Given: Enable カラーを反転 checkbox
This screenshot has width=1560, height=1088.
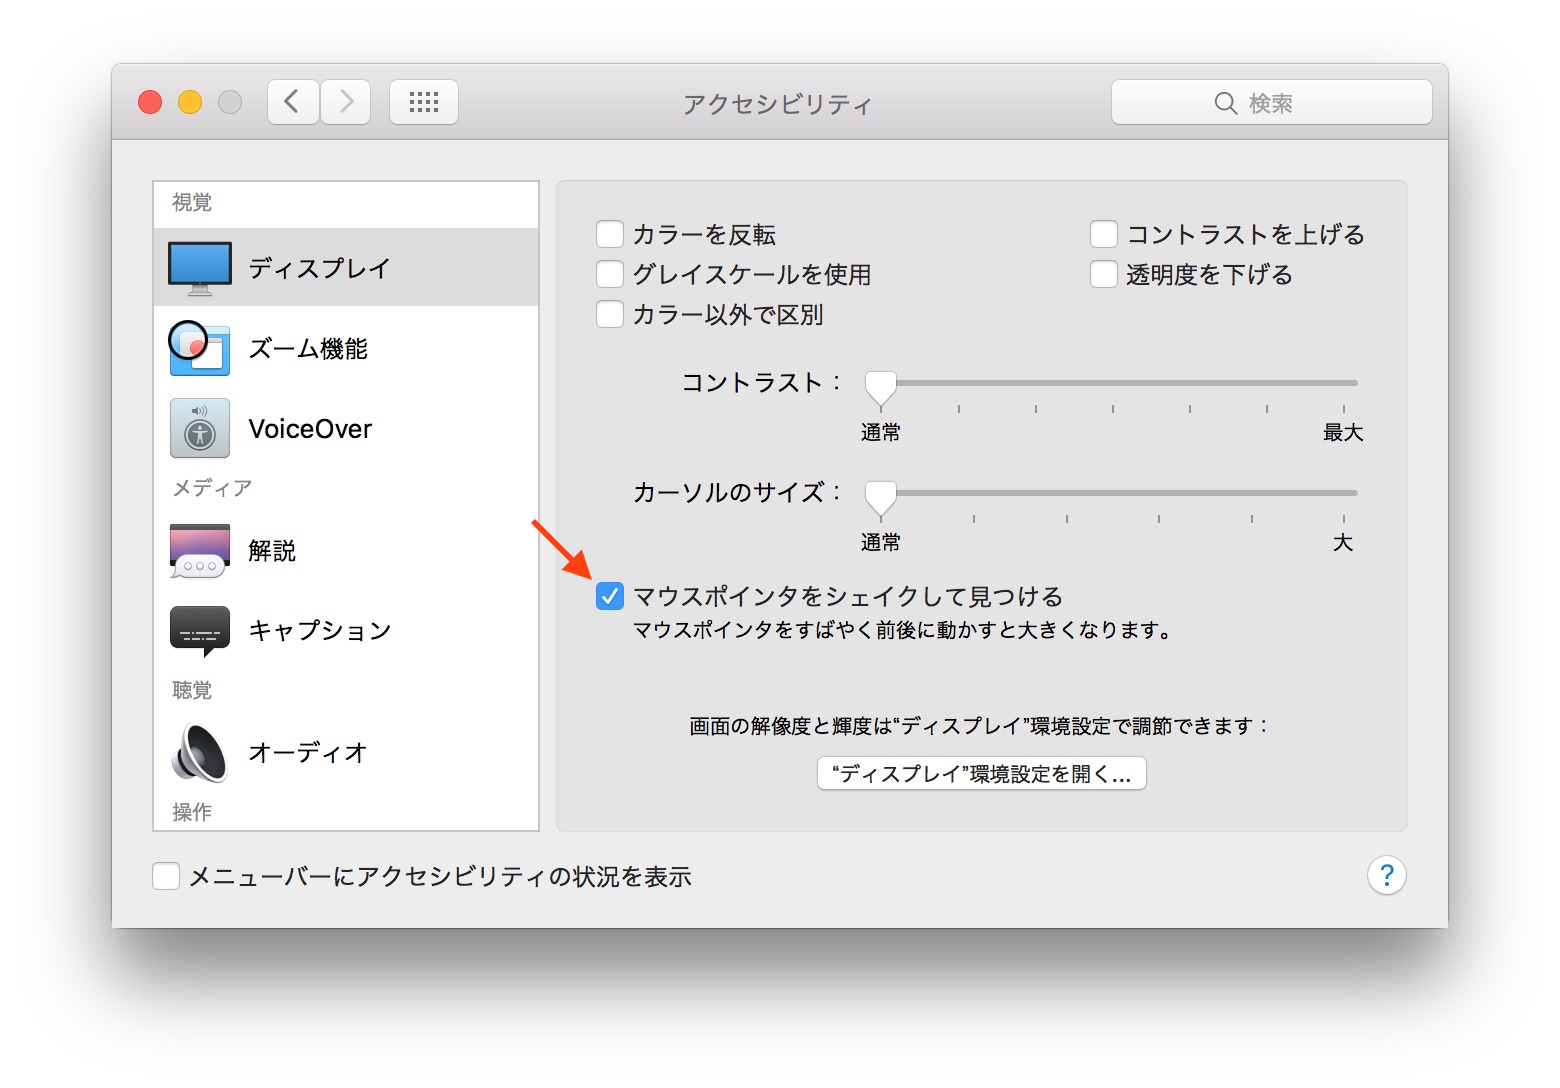Looking at the screenshot, I should (x=610, y=233).
